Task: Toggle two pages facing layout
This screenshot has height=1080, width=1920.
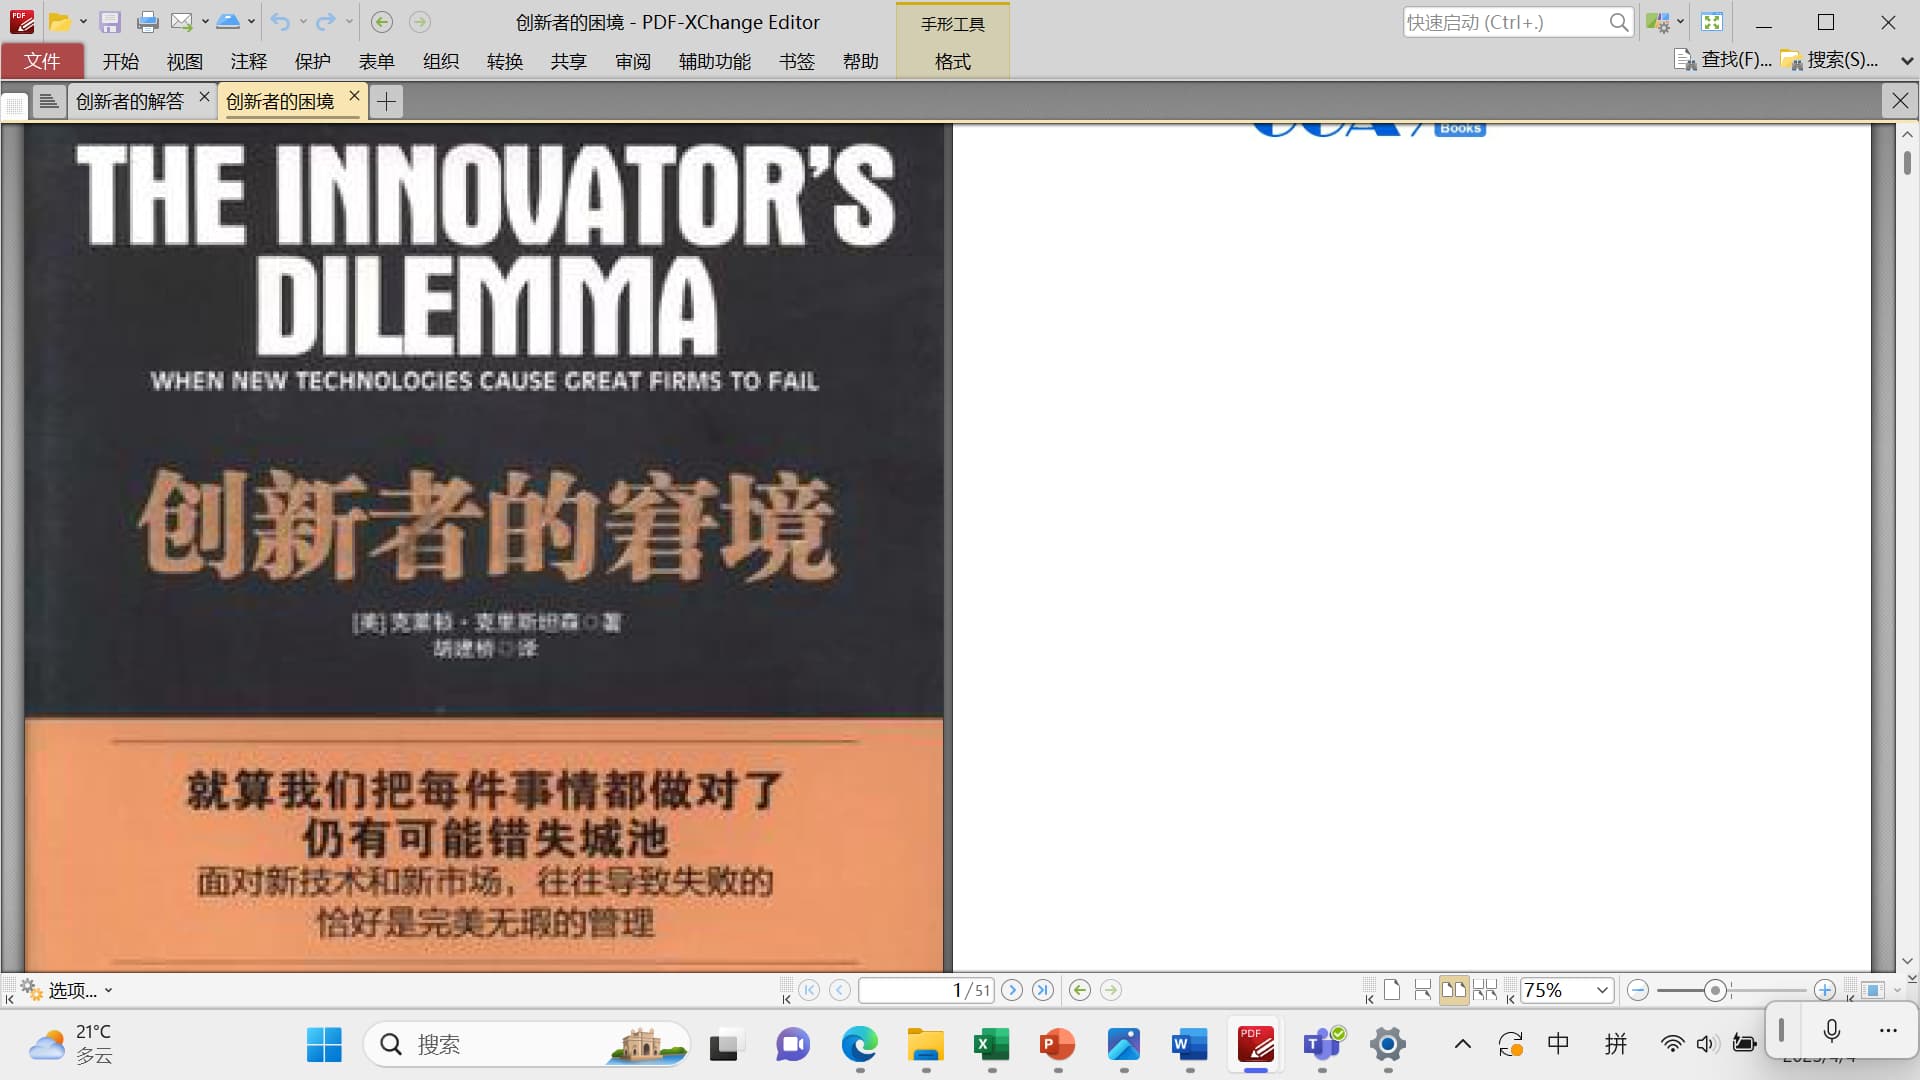Action: pyautogui.click(x=1453, y=990)
